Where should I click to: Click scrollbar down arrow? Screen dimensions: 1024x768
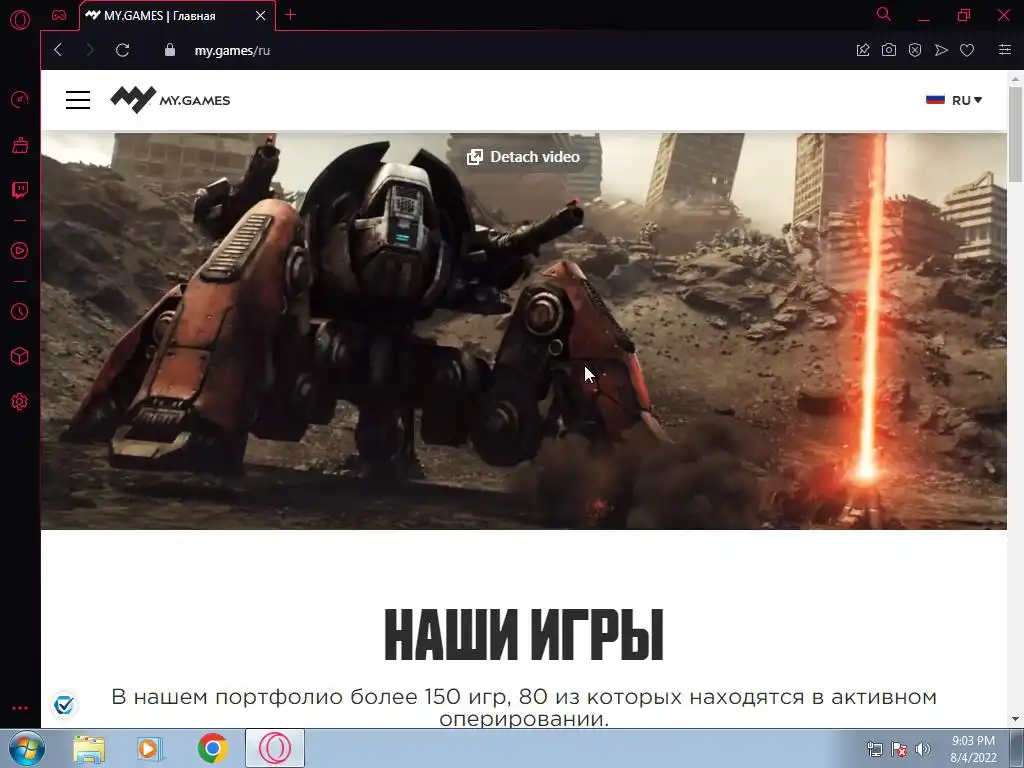1015,719
